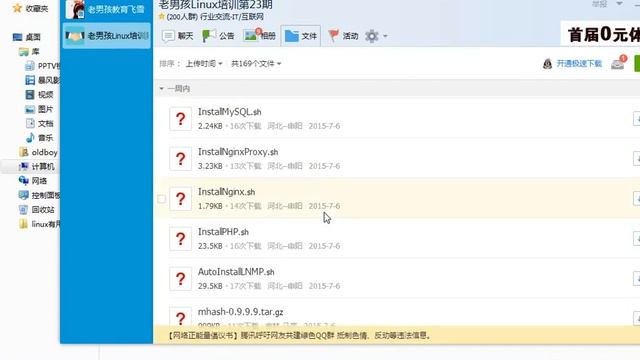Screen dimensions: 640x360
Task: Open 文档 documents library in Explorer sidebar
Action: click(x=39, y=123)
